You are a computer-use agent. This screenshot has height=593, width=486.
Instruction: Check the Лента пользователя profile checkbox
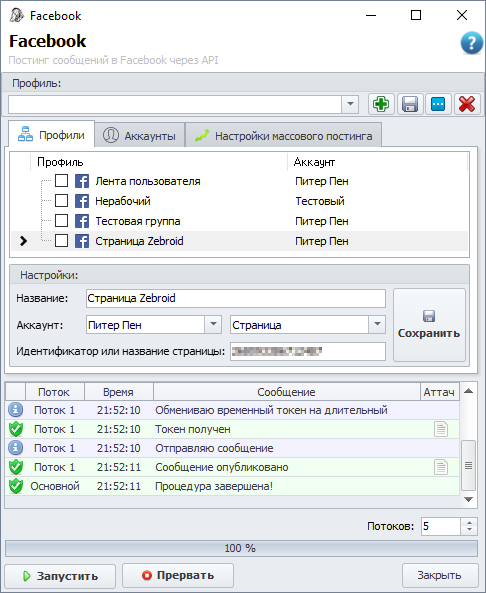click(x=61, y=181)
